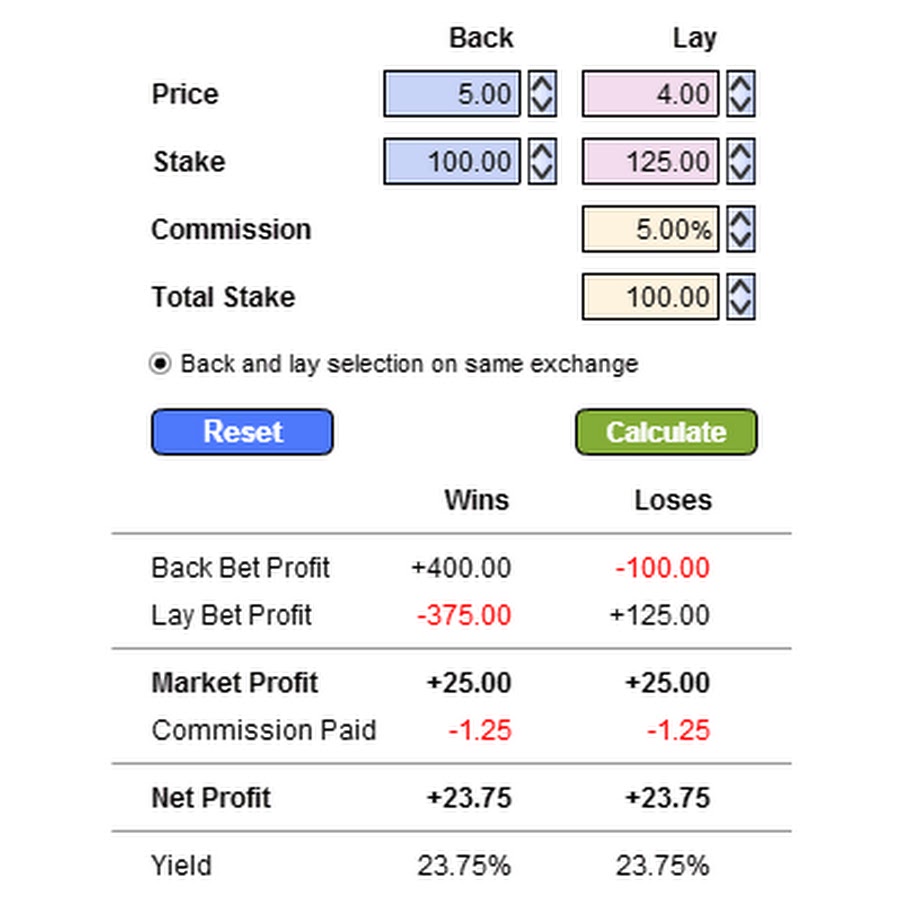This screenshot has width=900, height=900.
Task: Raise the Commission percentage with up arrow
Action: click(740, 220)
